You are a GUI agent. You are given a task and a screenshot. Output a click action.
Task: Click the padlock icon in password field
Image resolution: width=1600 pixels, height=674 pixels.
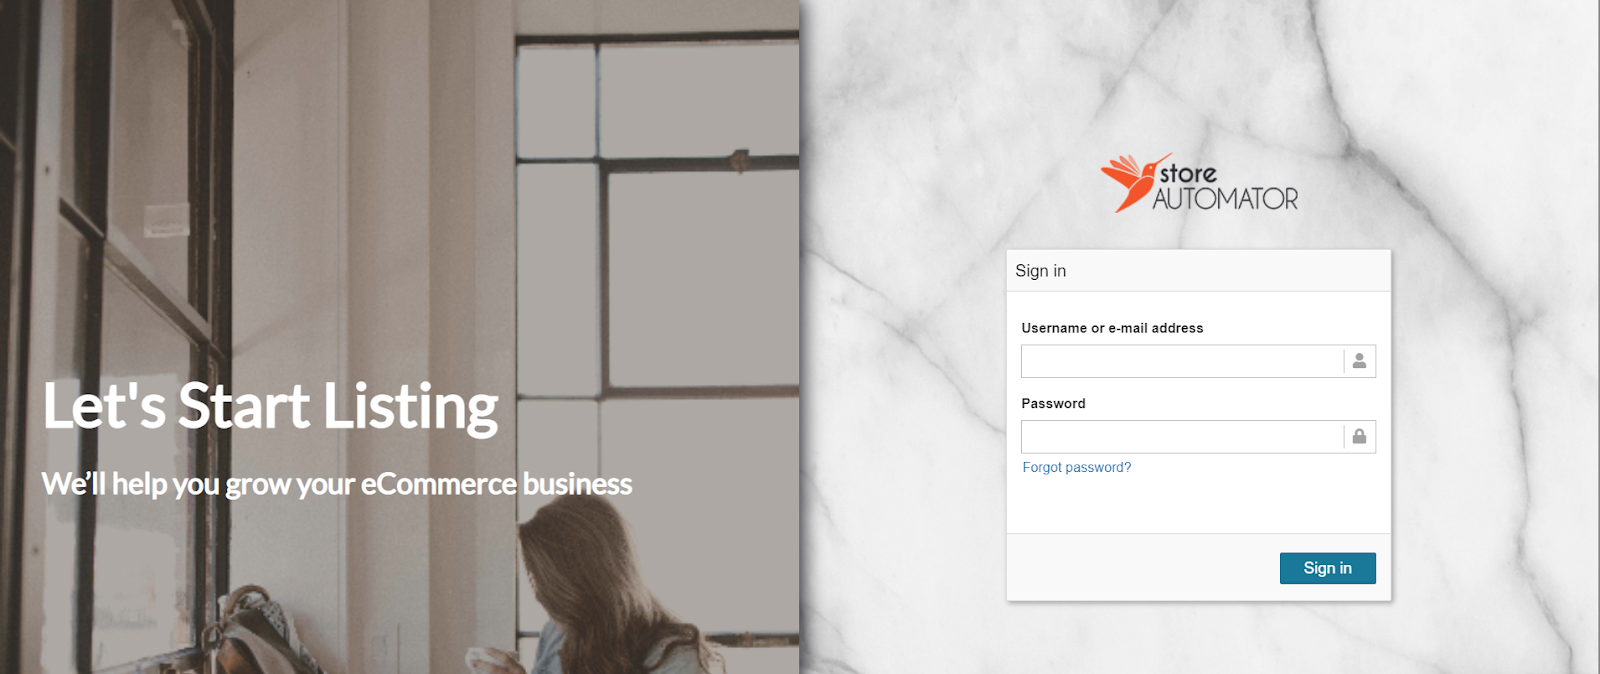(x=1359, y=436)
